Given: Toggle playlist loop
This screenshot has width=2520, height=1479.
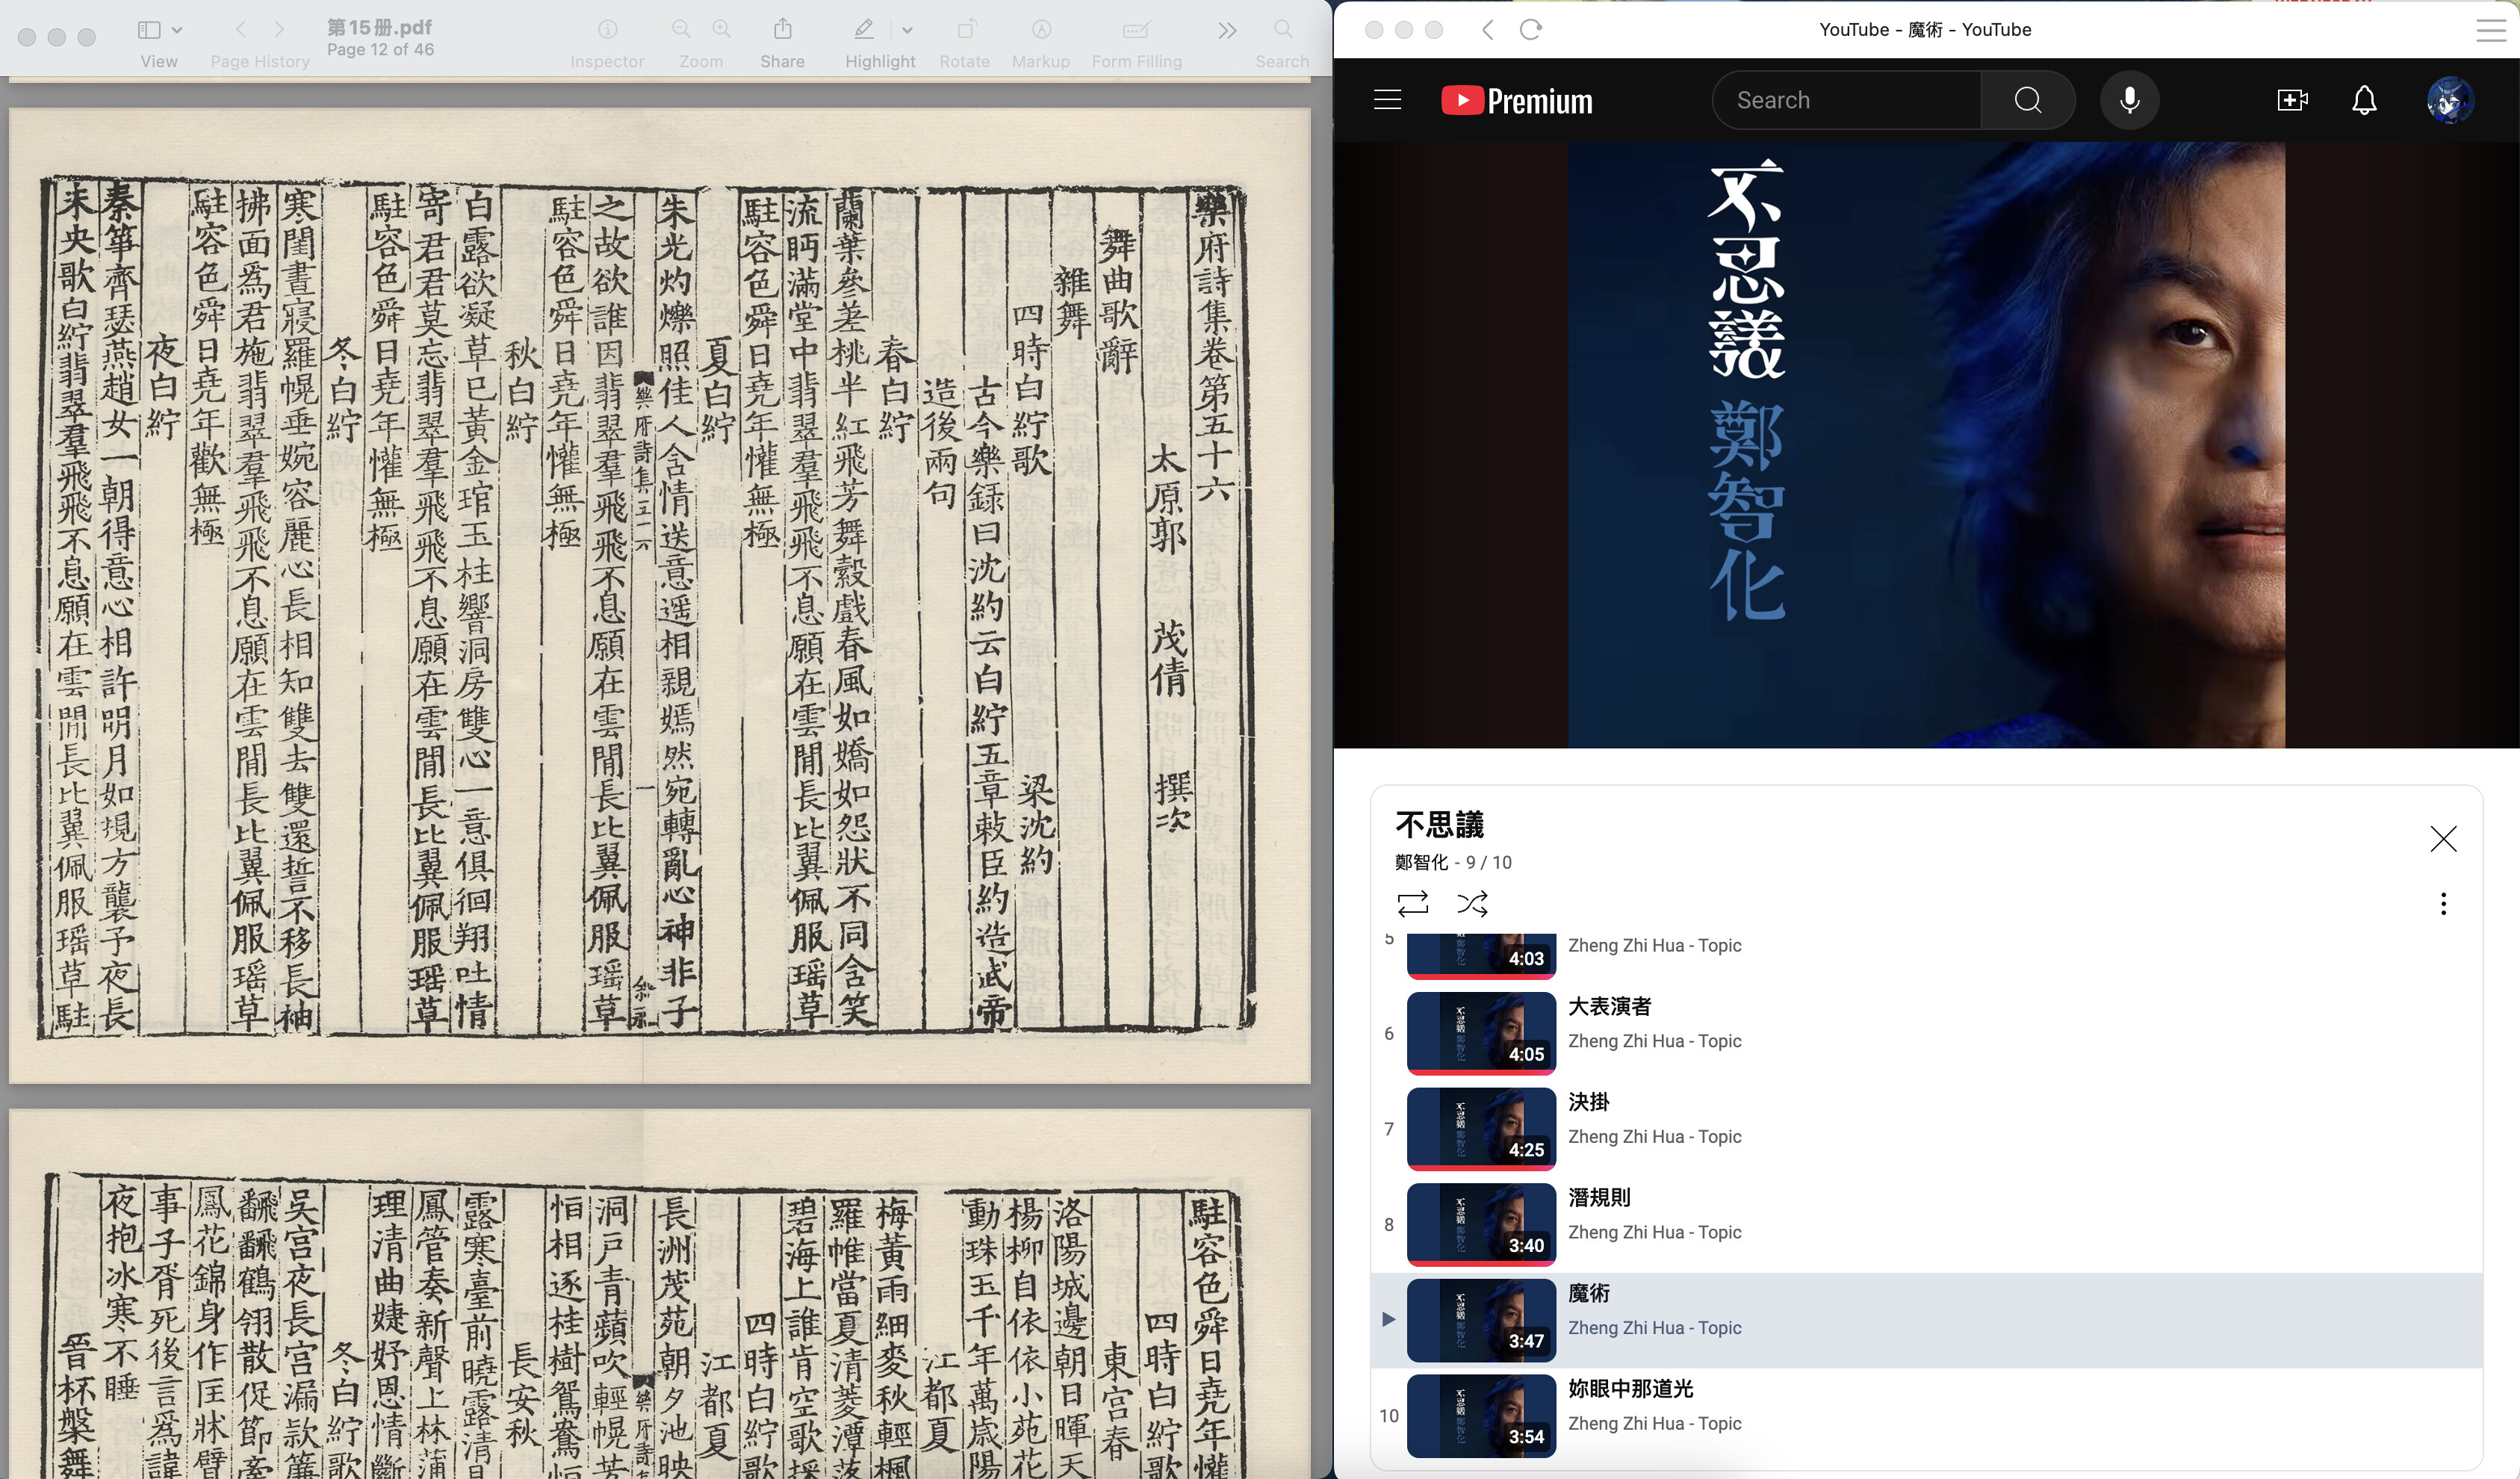Looking at the screenshot, I should (1412, 904).
